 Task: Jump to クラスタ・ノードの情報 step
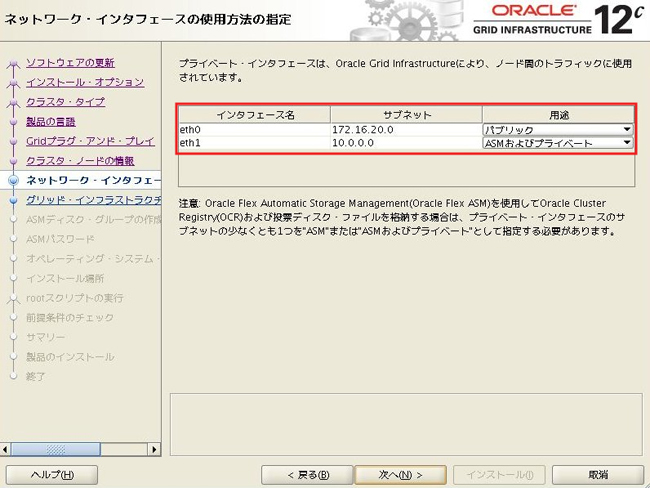(80, 161)
